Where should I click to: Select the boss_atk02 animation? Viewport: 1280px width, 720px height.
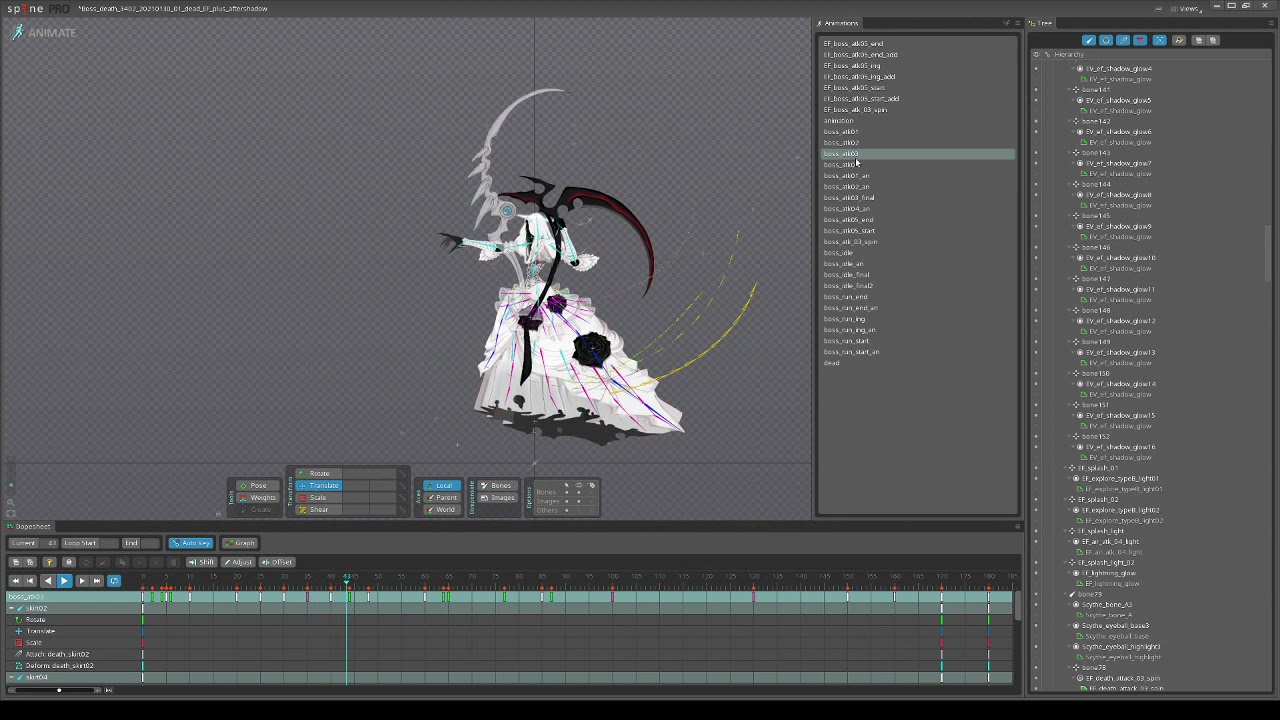[841, 143]
